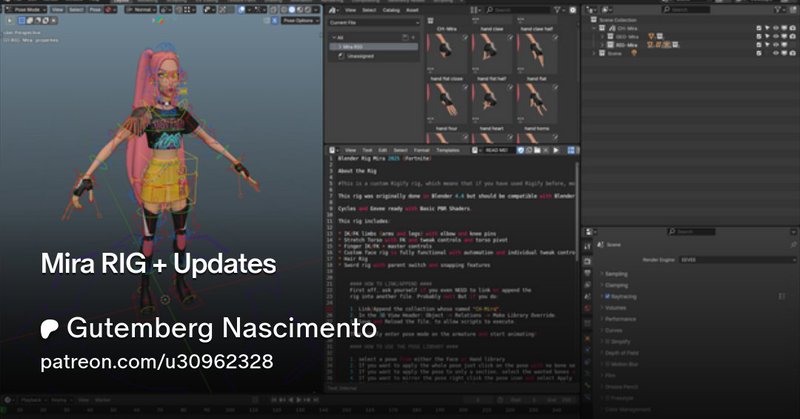The width and height of the screenshot is (800, 419).
Task: Open the Current File library dropdown
Action: [374, 22]
